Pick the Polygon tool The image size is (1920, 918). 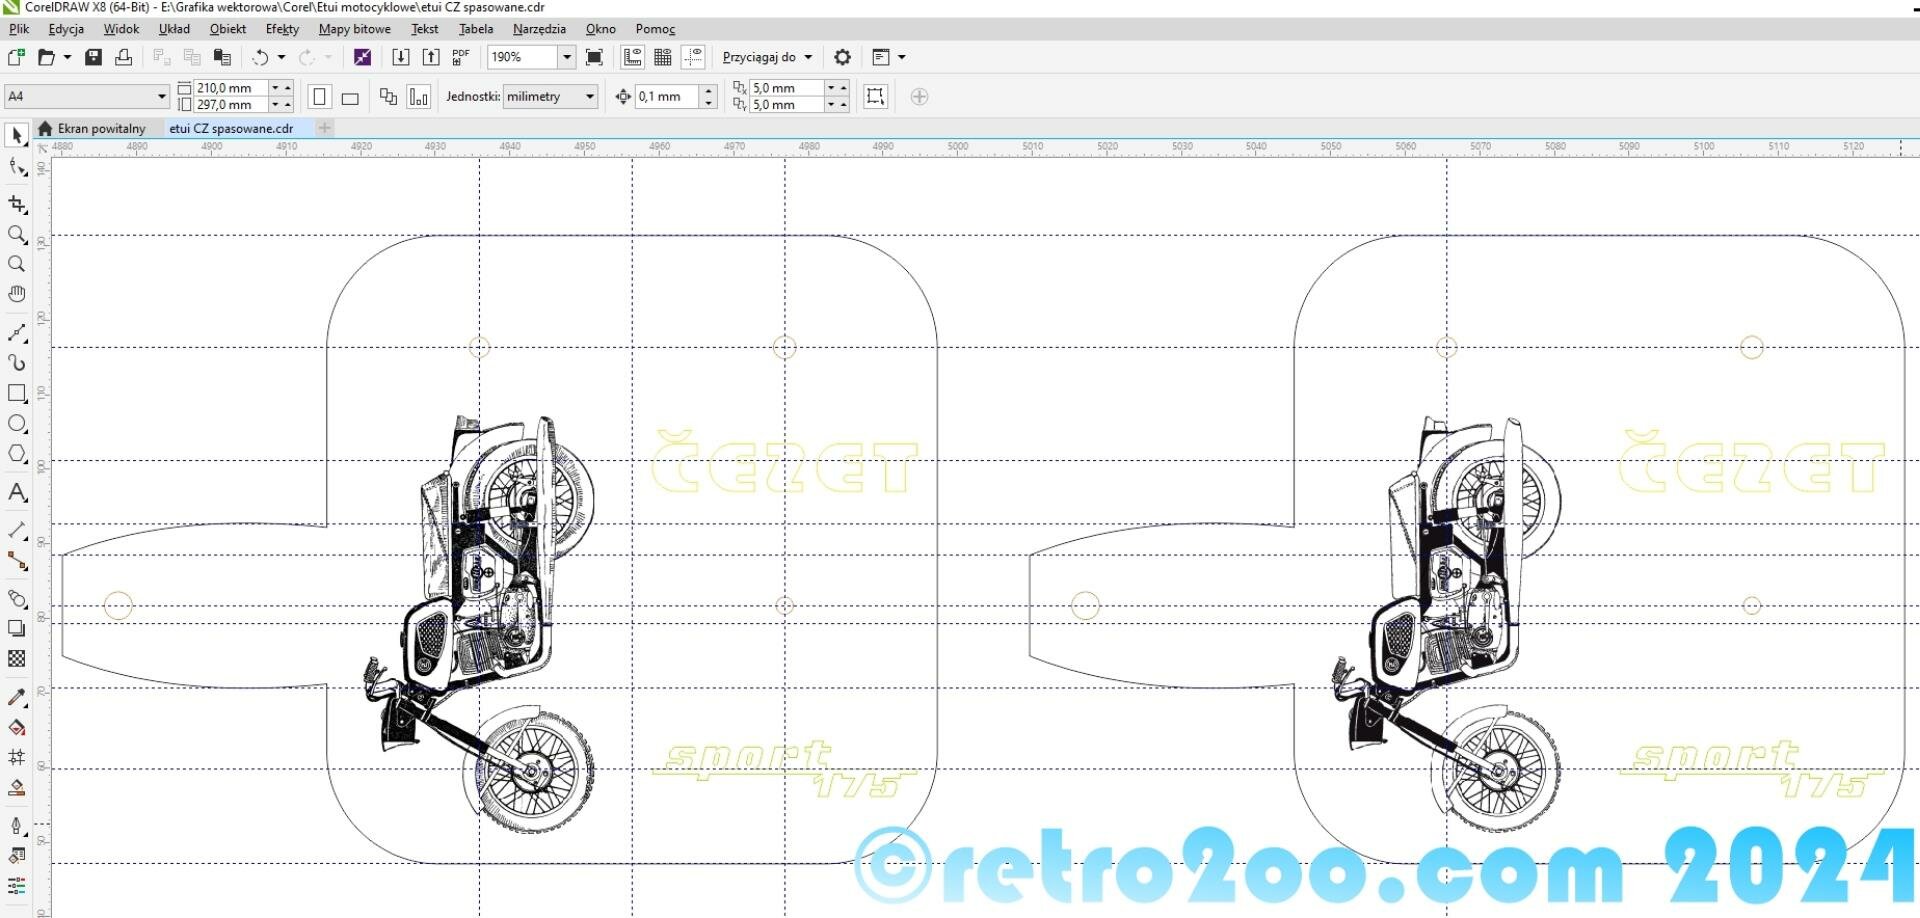point(17,454)
